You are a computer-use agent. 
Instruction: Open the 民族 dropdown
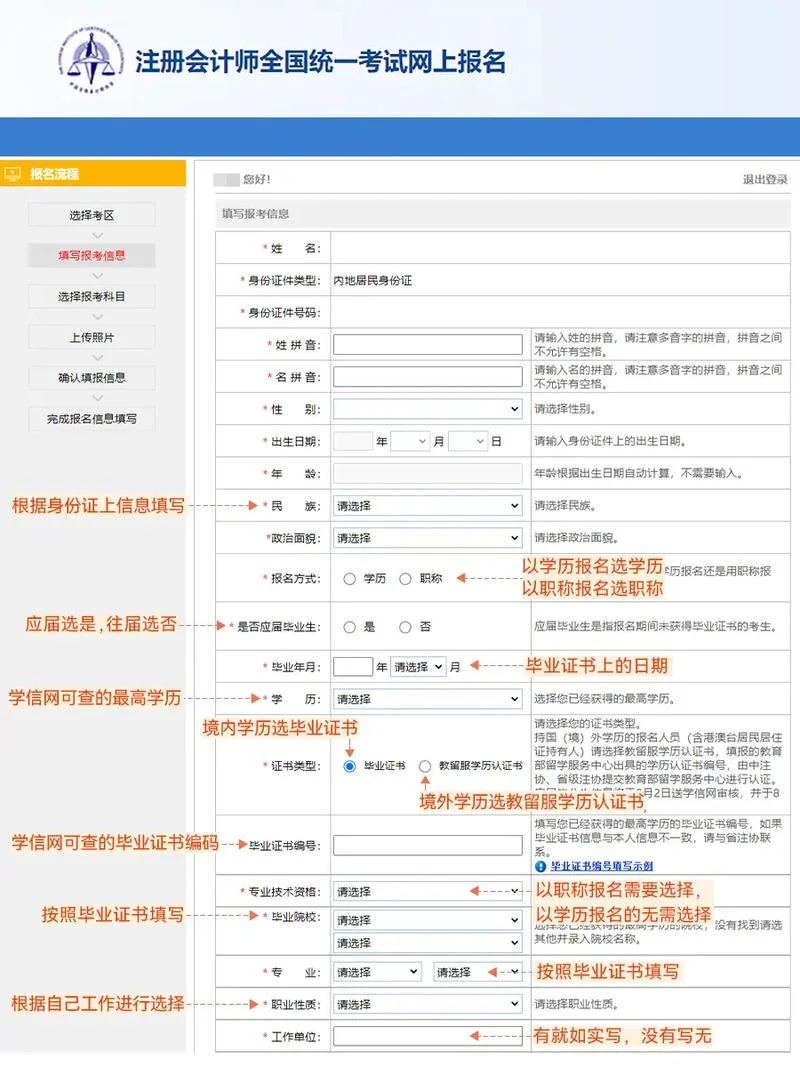(x=427, y=506)
